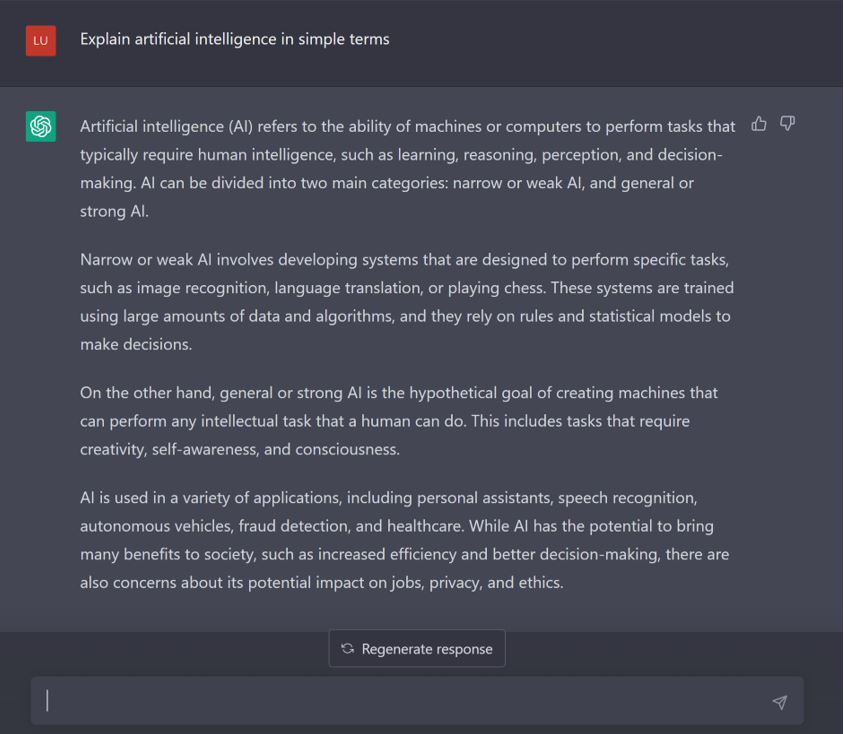Viewport: 844px width, 734px height.
Task: Click the thumbs down icon
Action: (788, 124)
